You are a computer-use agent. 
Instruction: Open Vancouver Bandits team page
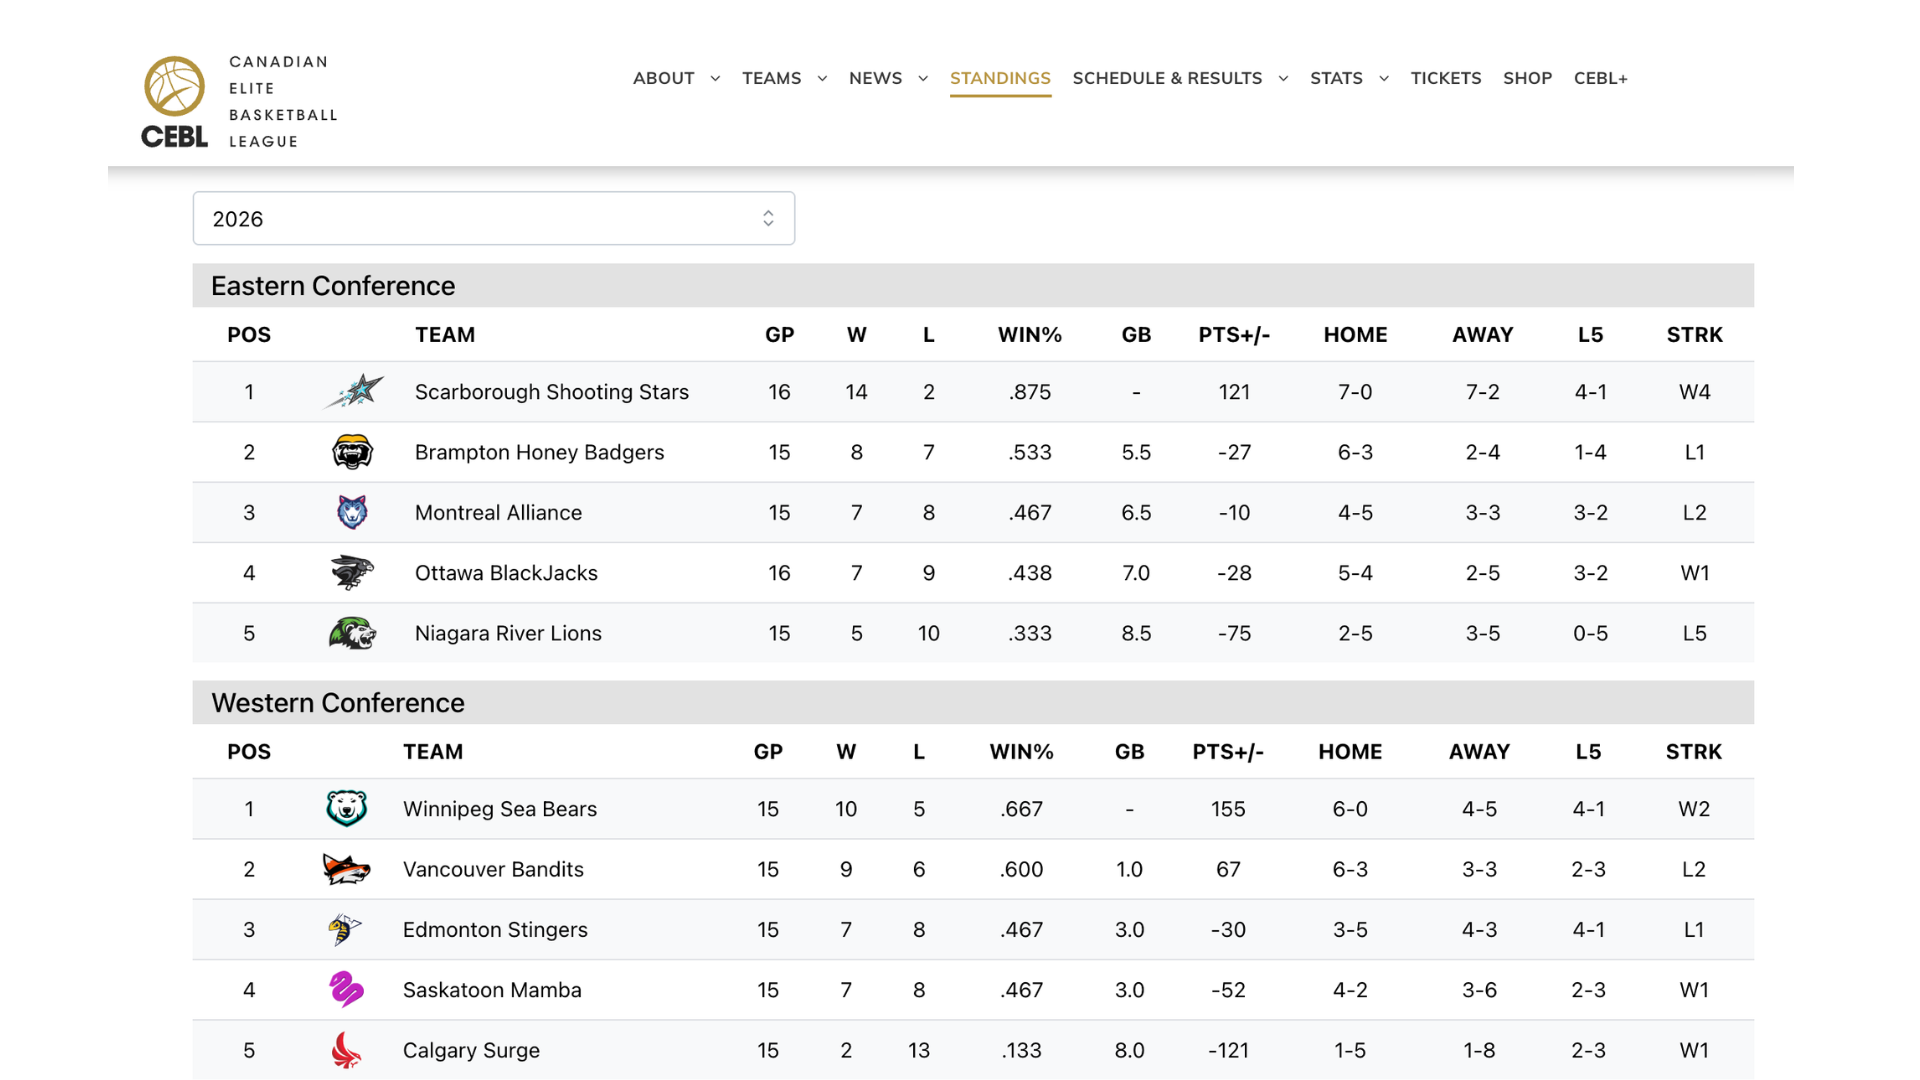[493, 869]
